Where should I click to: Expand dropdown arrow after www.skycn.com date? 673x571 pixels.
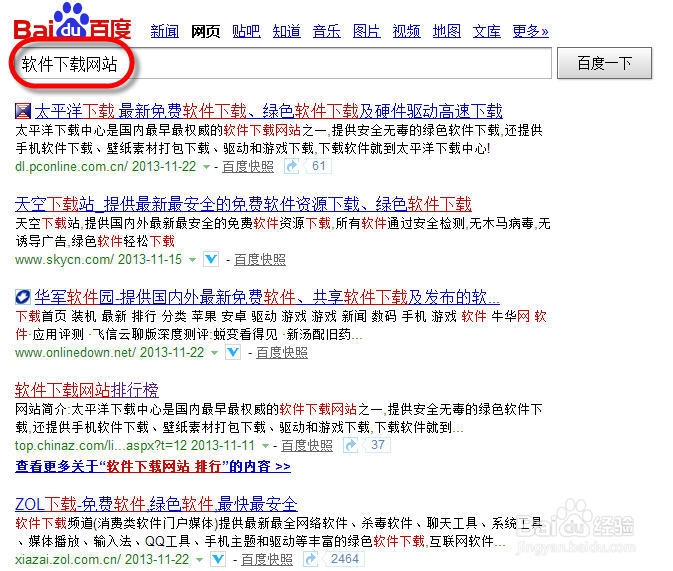192,260
